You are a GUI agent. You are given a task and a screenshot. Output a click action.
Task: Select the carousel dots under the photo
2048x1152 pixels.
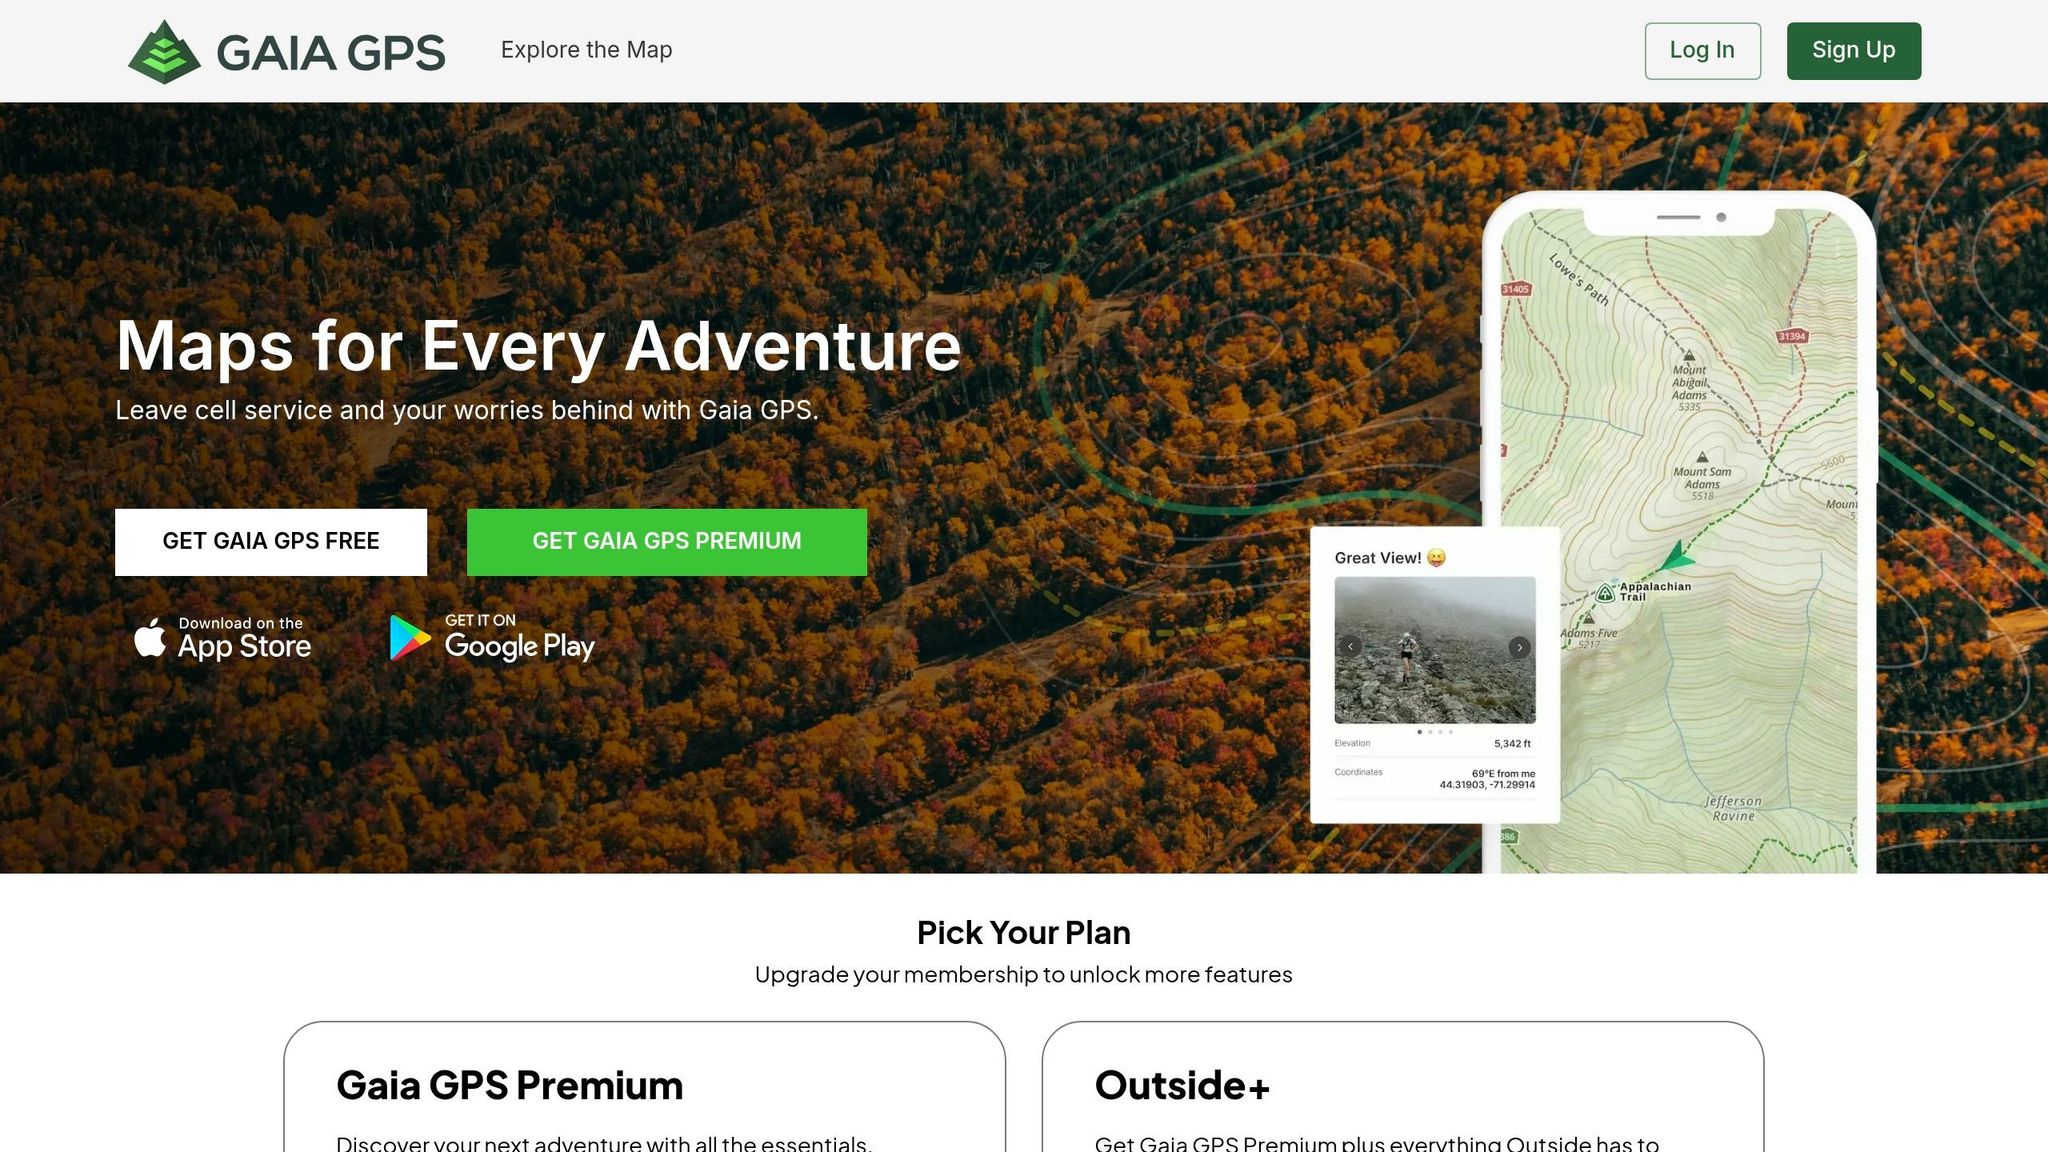click(x=1435, y=732)
